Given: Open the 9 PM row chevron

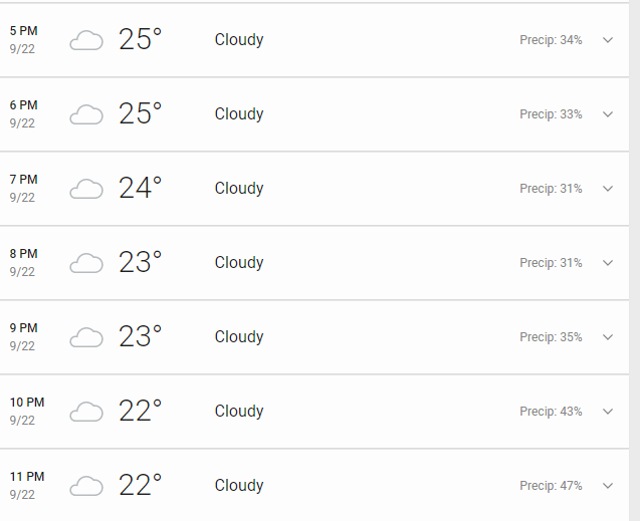Looking at the screenshot, I should coord(608,337).
